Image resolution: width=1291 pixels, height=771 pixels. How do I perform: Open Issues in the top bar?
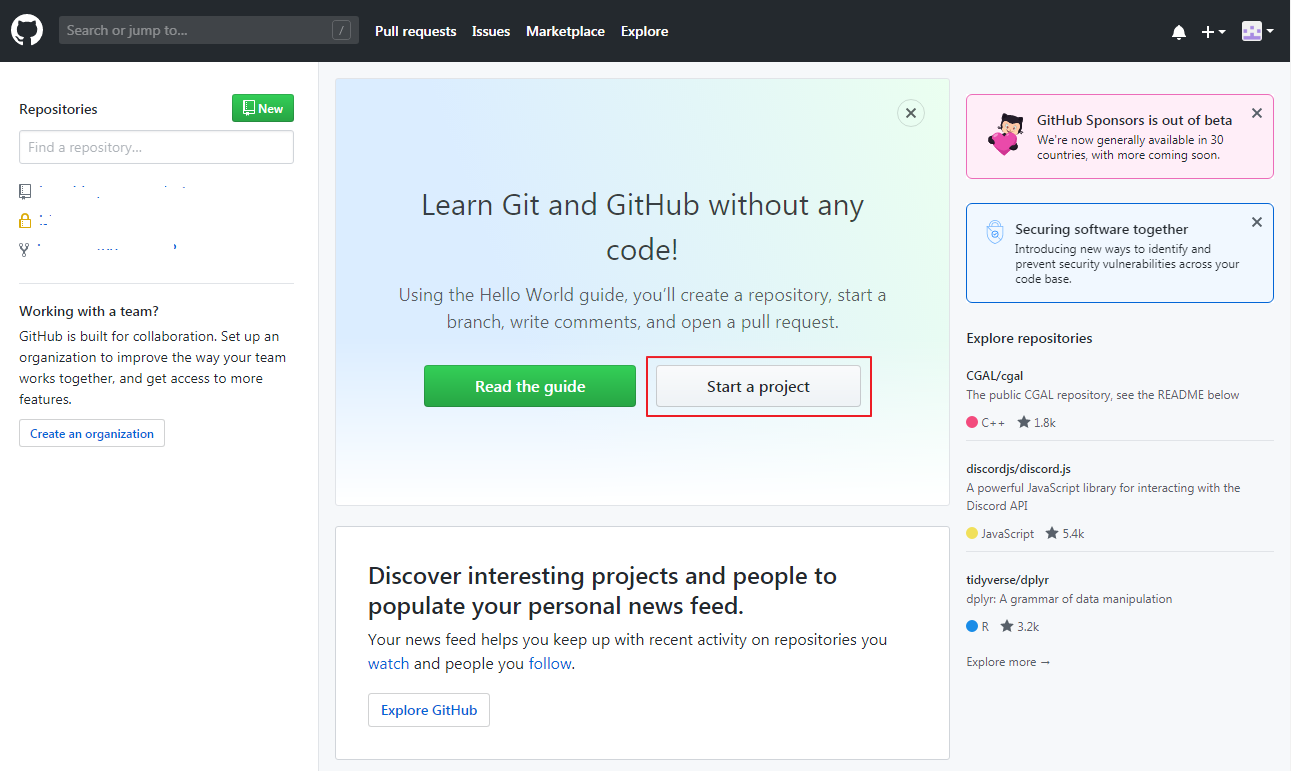coord(491,31)
